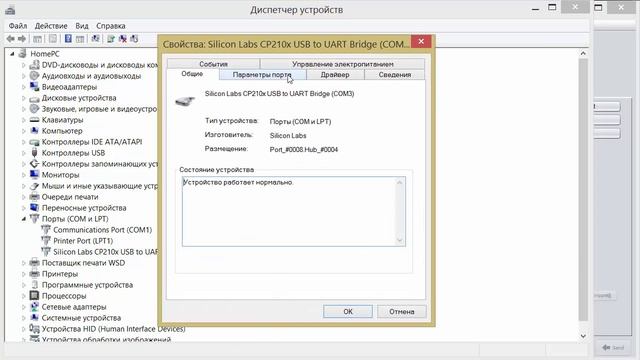This screenshot has width=640, height=360.
Task: Collapse the Порты (COM и LPT) node
Action: click(x=24, y=219)
